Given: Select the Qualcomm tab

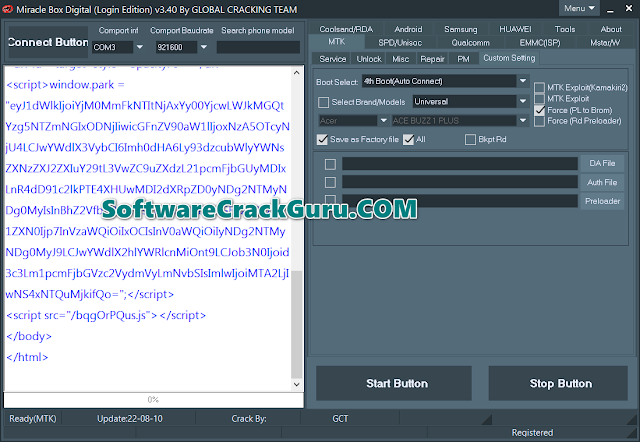Looking at the screenshot, I should [x=470, y=42].
